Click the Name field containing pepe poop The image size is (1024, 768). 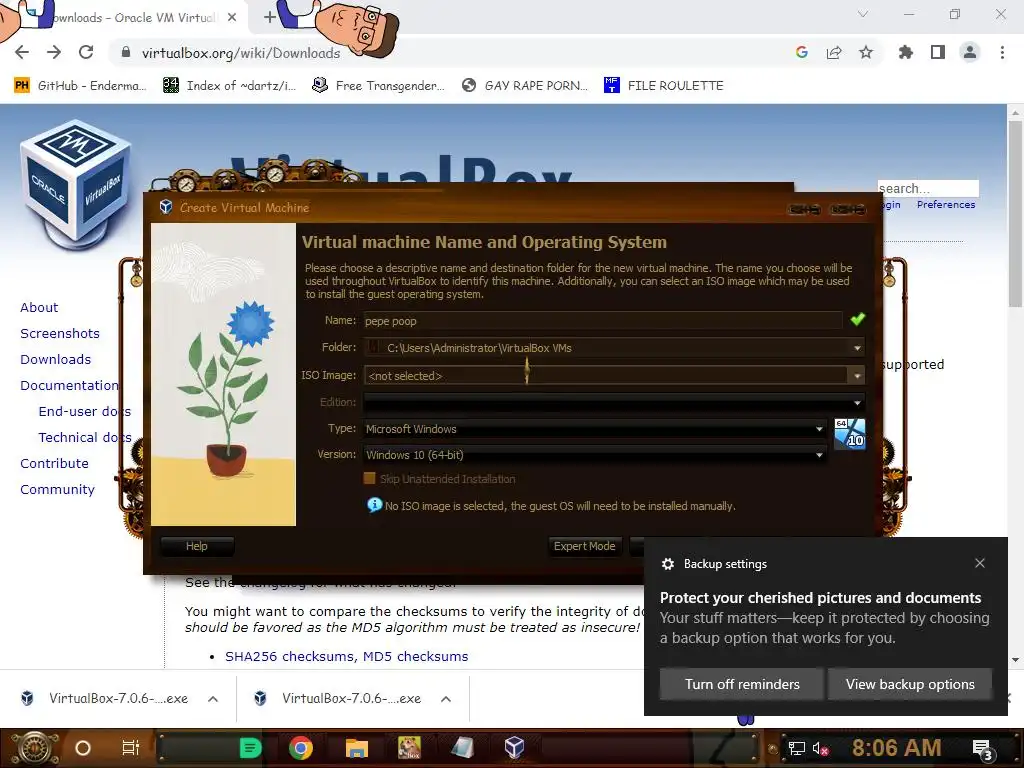602,321
